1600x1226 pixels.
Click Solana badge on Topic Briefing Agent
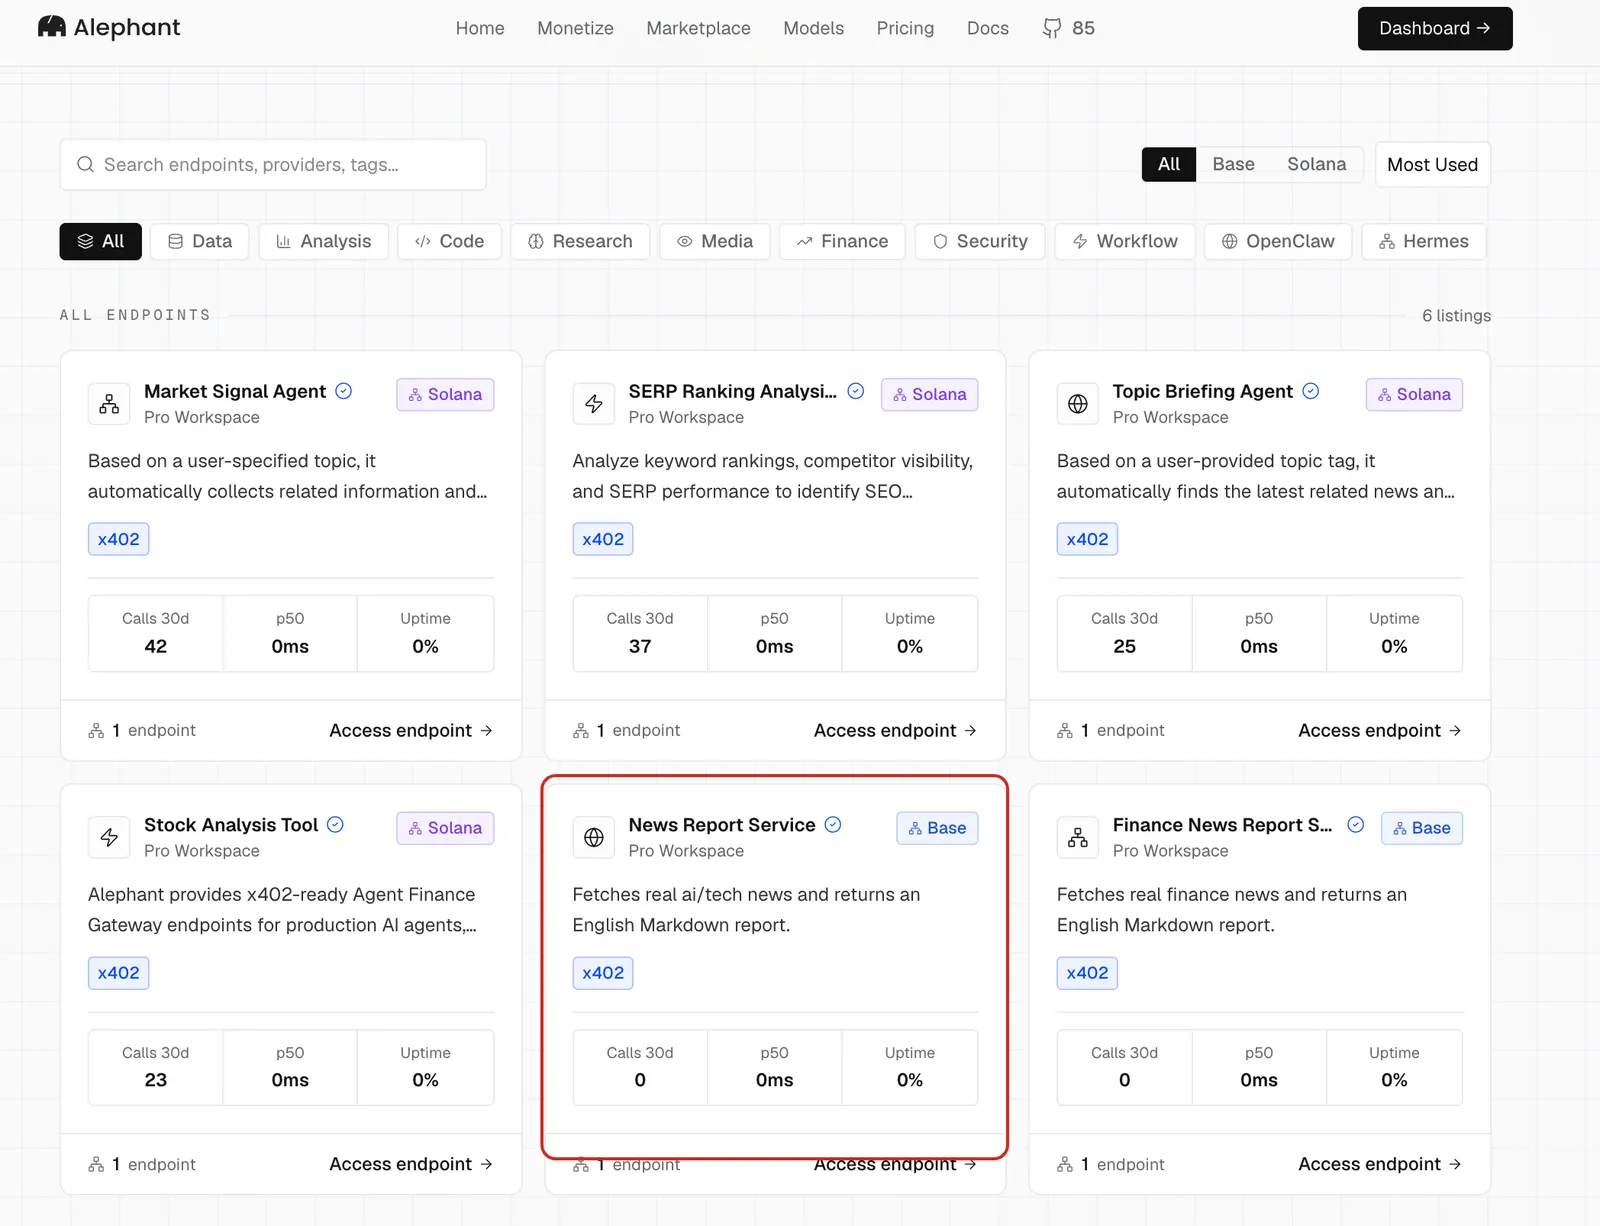pos(1414,394)
